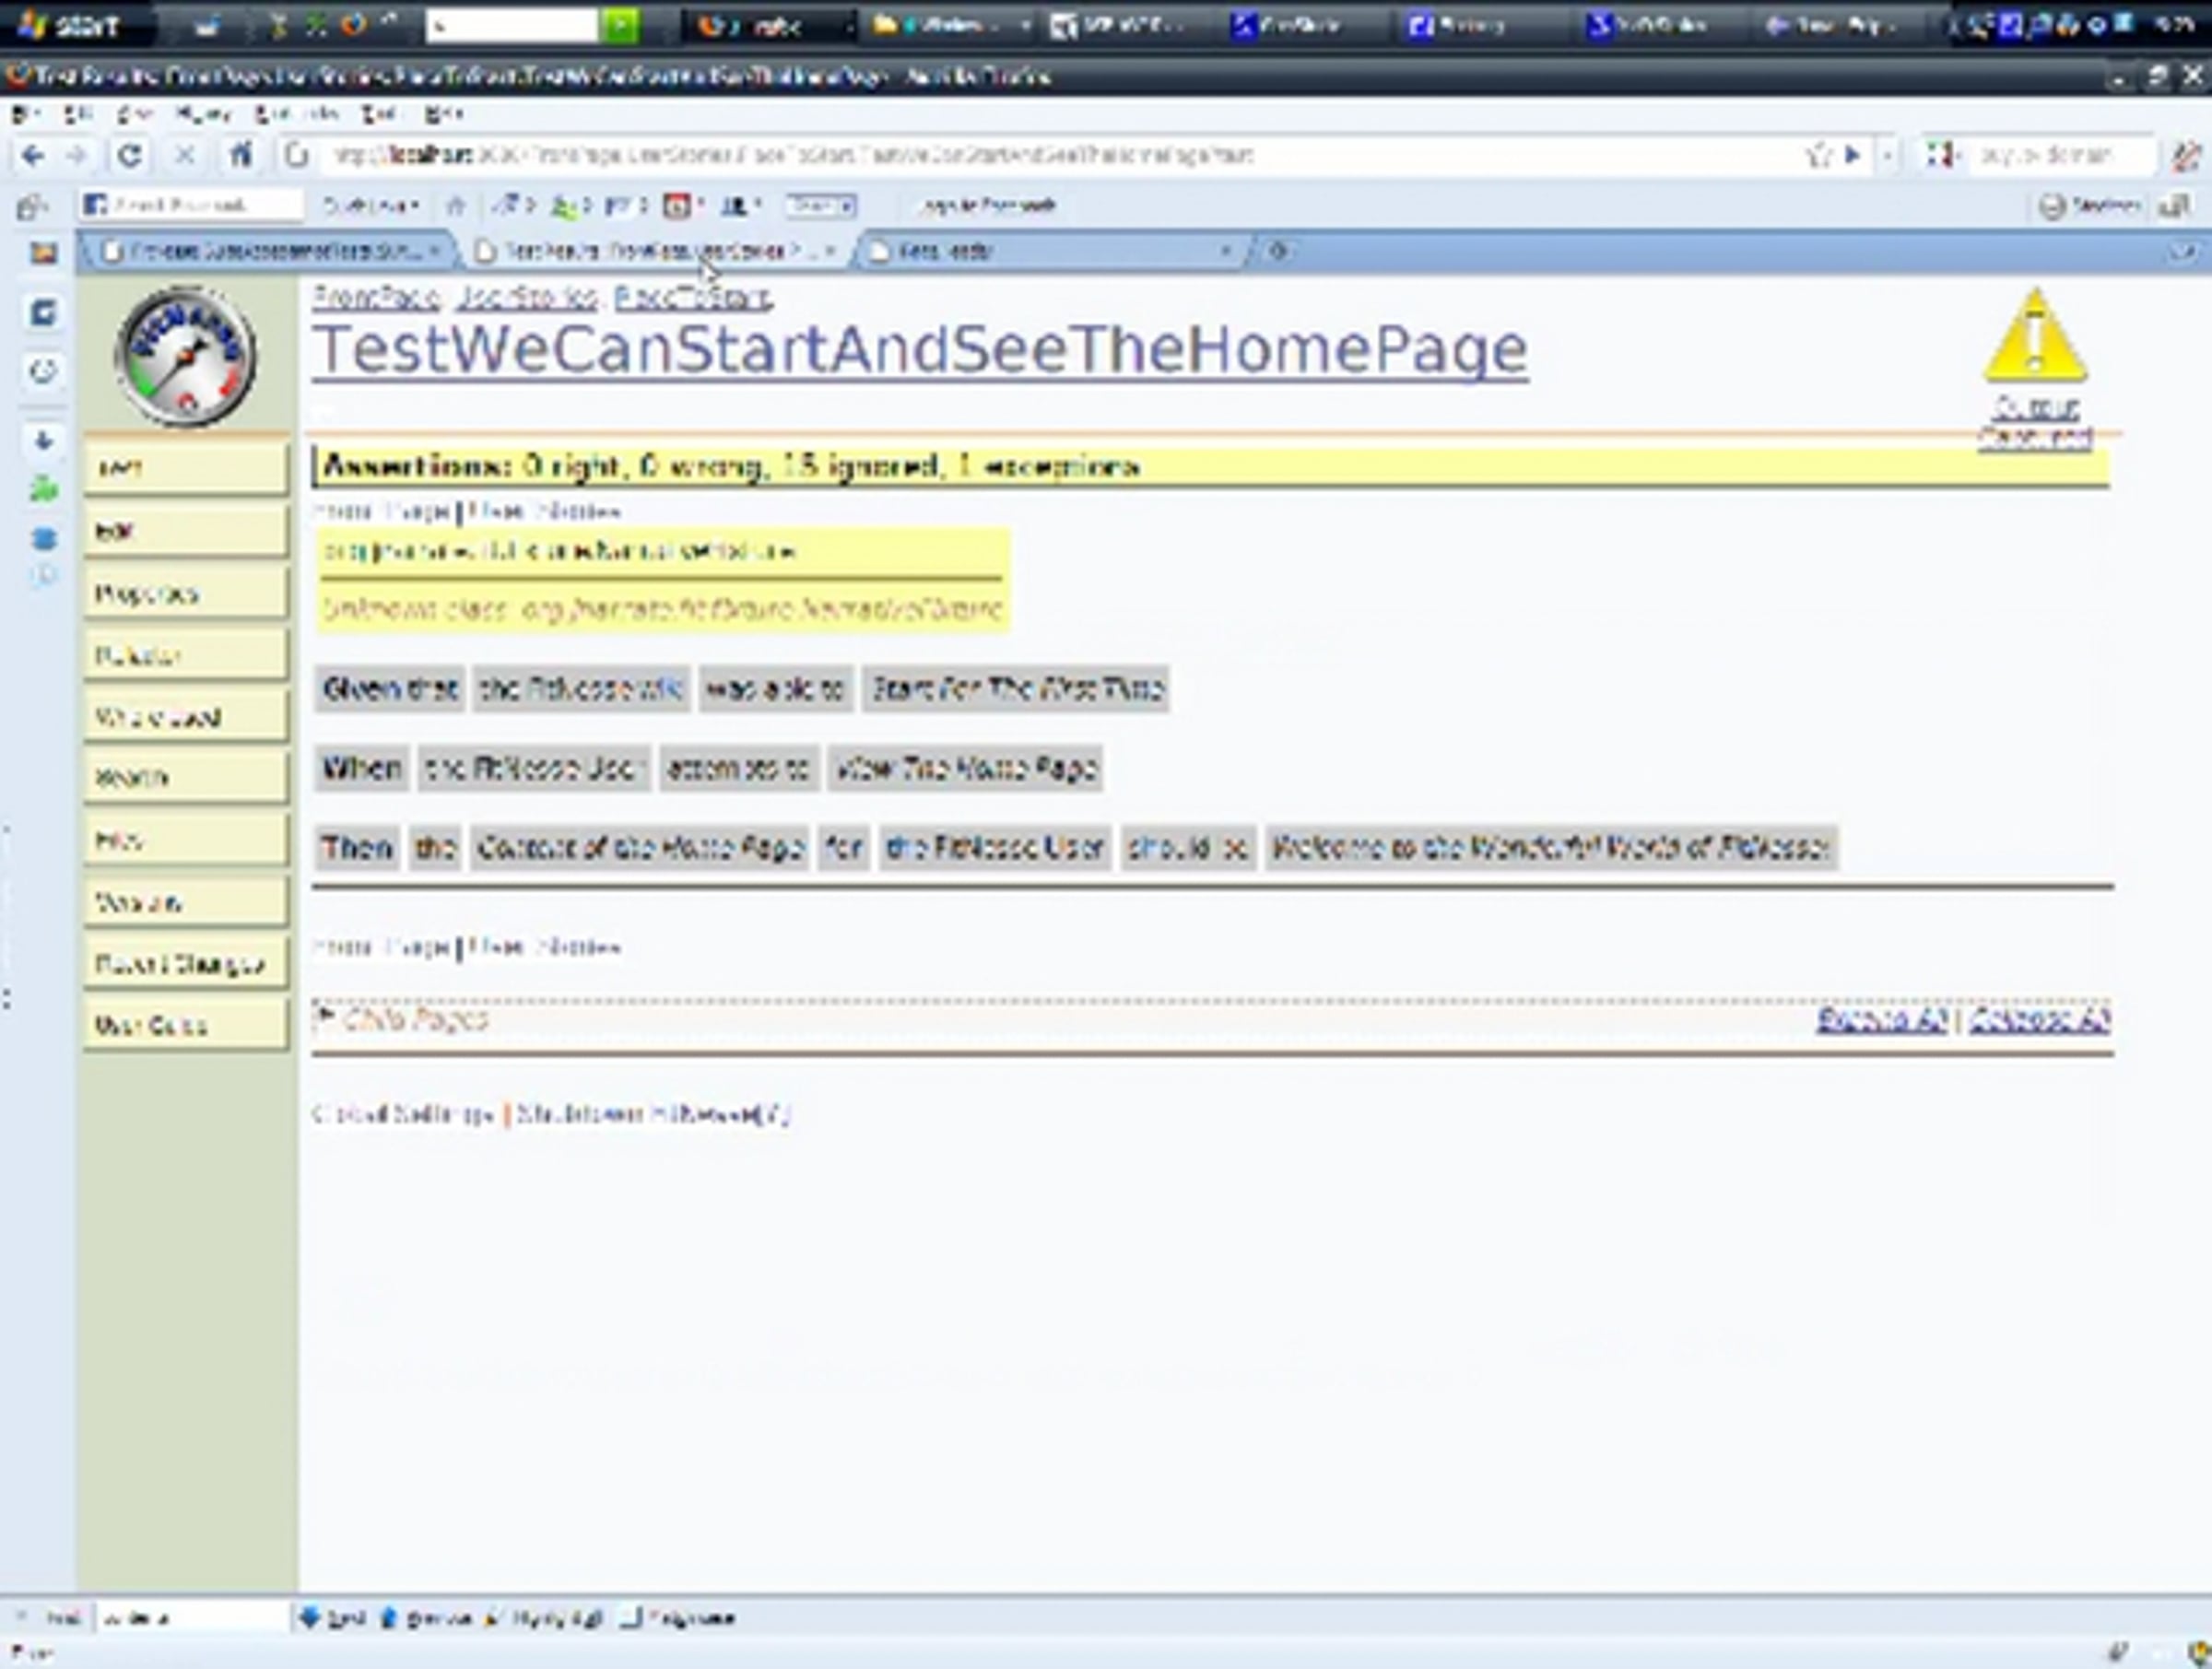Screen dimensions: 2212x1669
Task: Switch to the first browser tab
Action: 265,252
